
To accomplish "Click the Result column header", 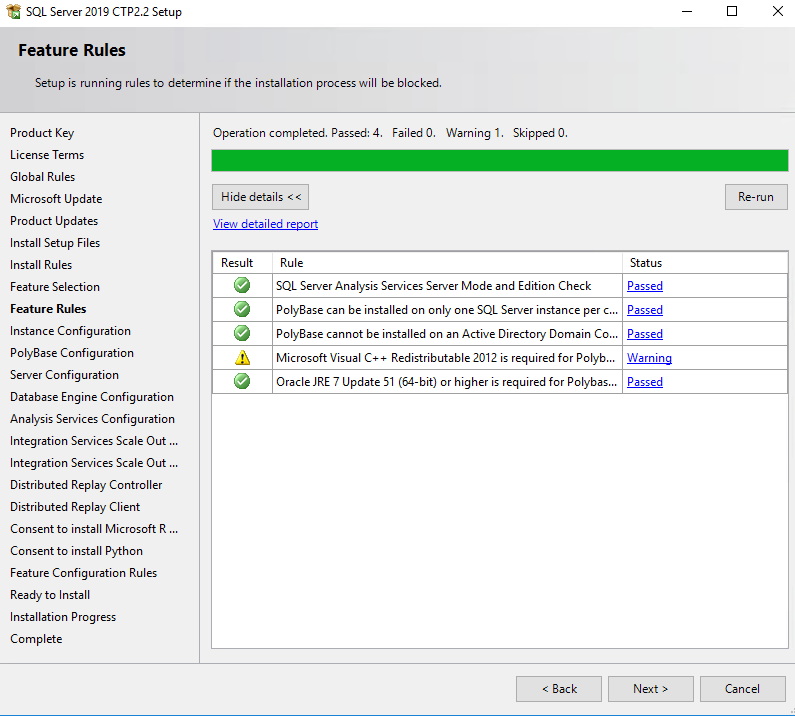I will [242, 263].
